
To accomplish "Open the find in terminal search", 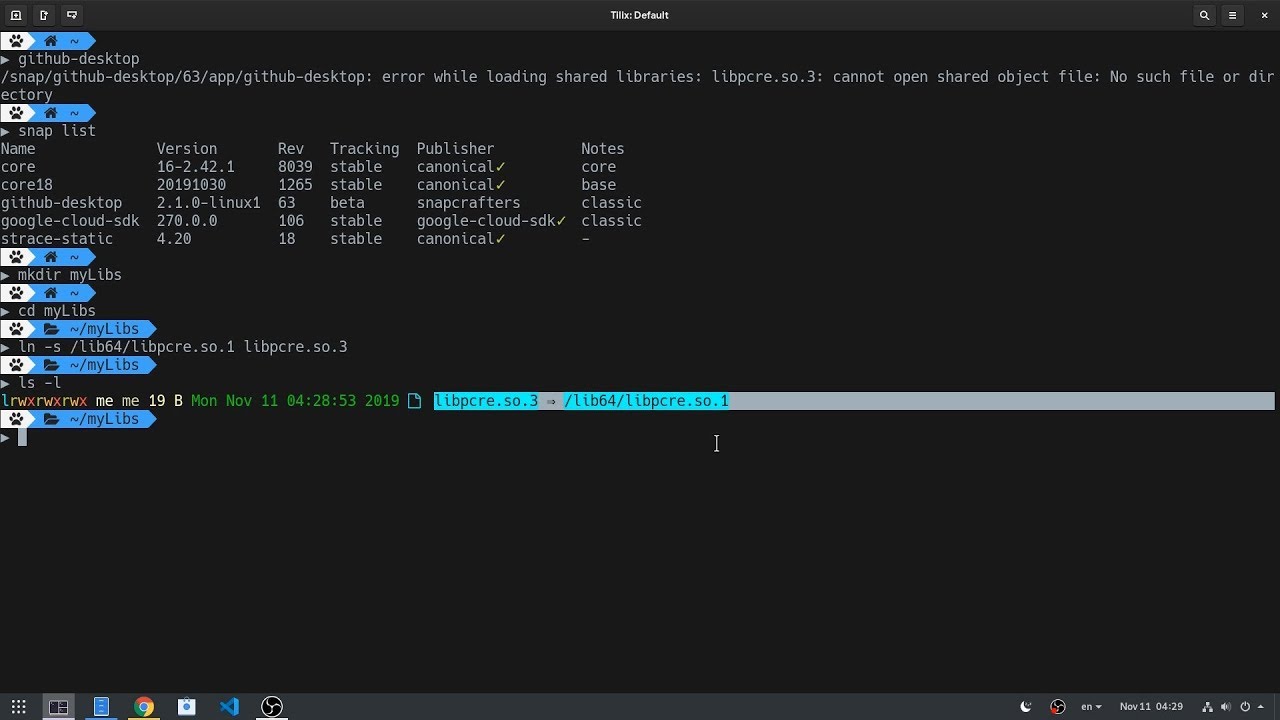I will click(x=1205, y=15).
